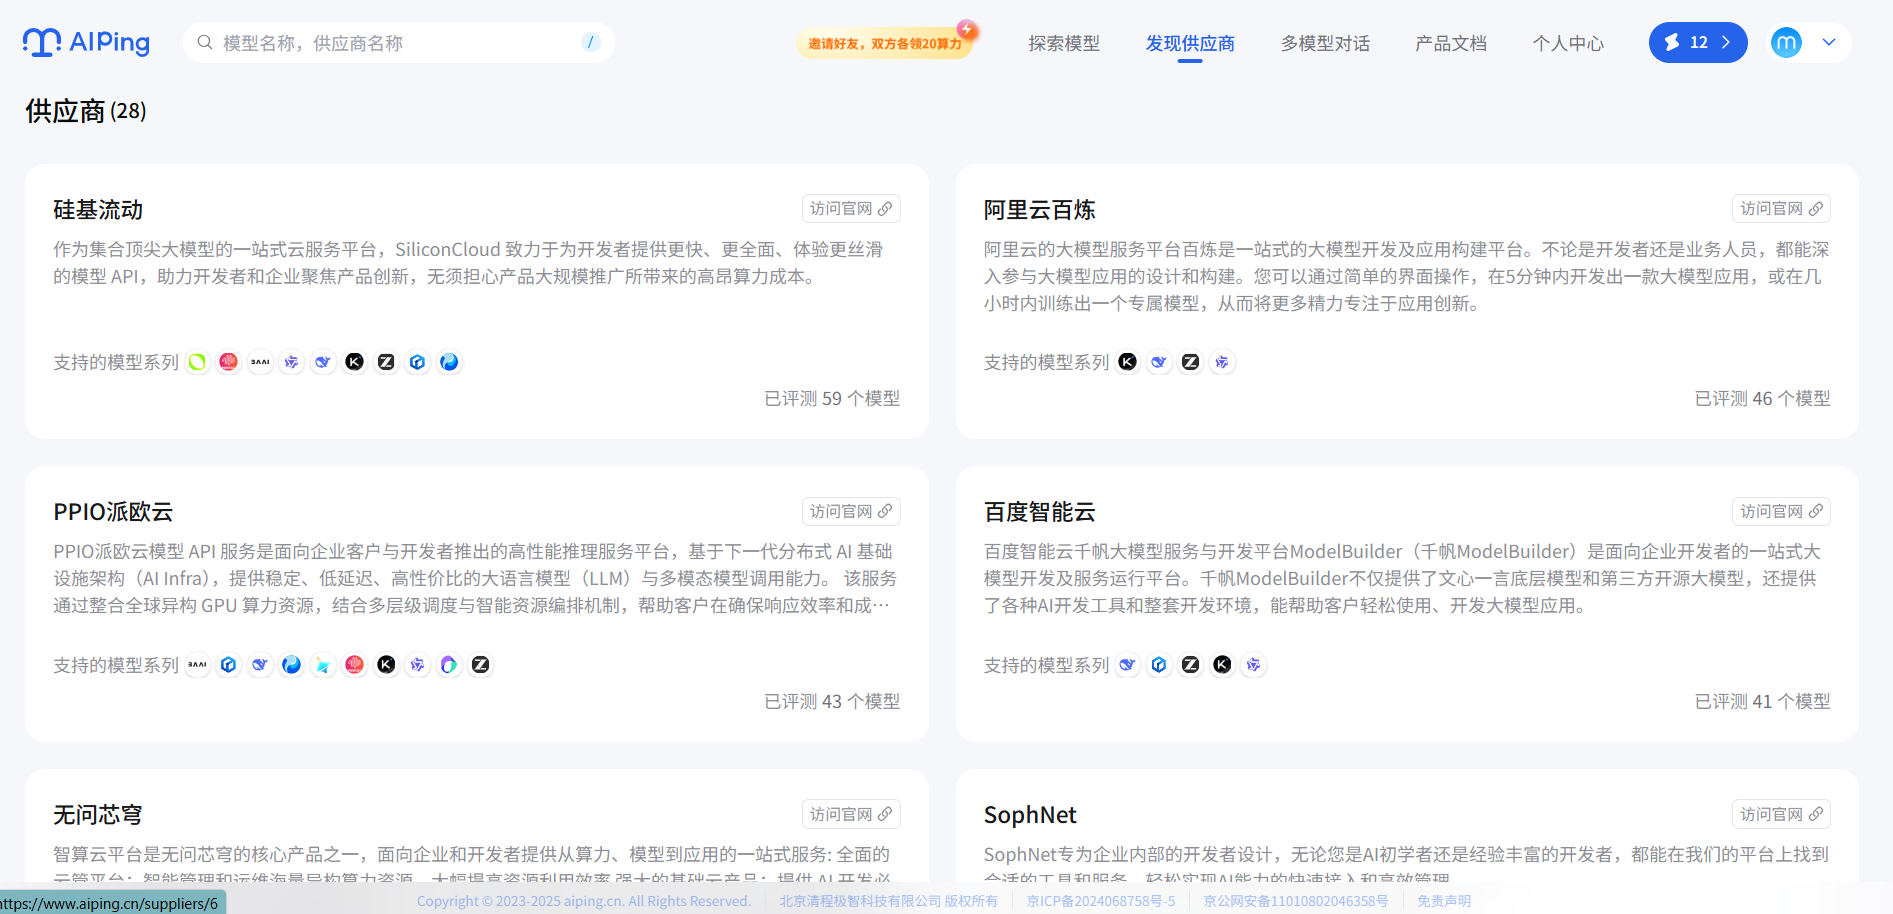Click the blue cube icon under PPIO派欧云
1893x914 pixels.
(229, 665)
